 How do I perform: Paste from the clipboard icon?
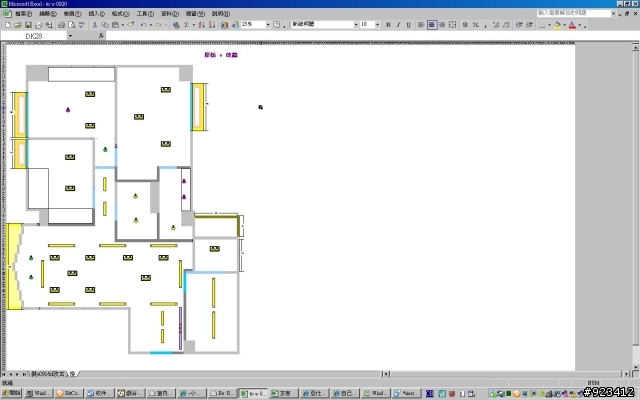(116, 25)
